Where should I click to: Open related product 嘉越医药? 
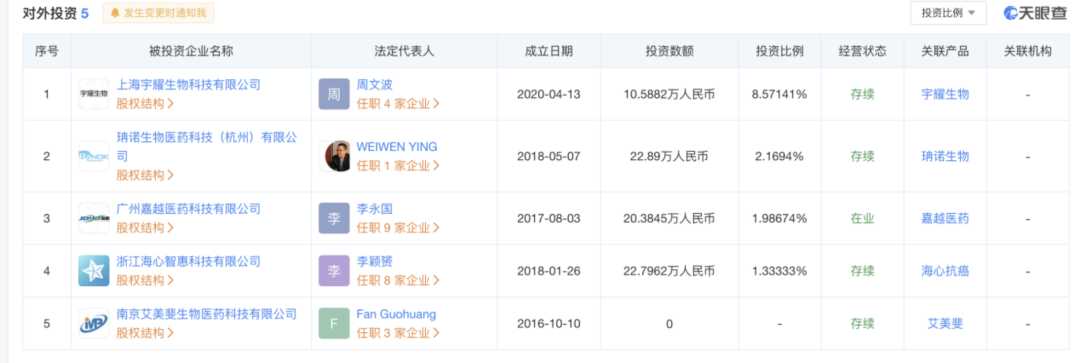coord(945,218)
